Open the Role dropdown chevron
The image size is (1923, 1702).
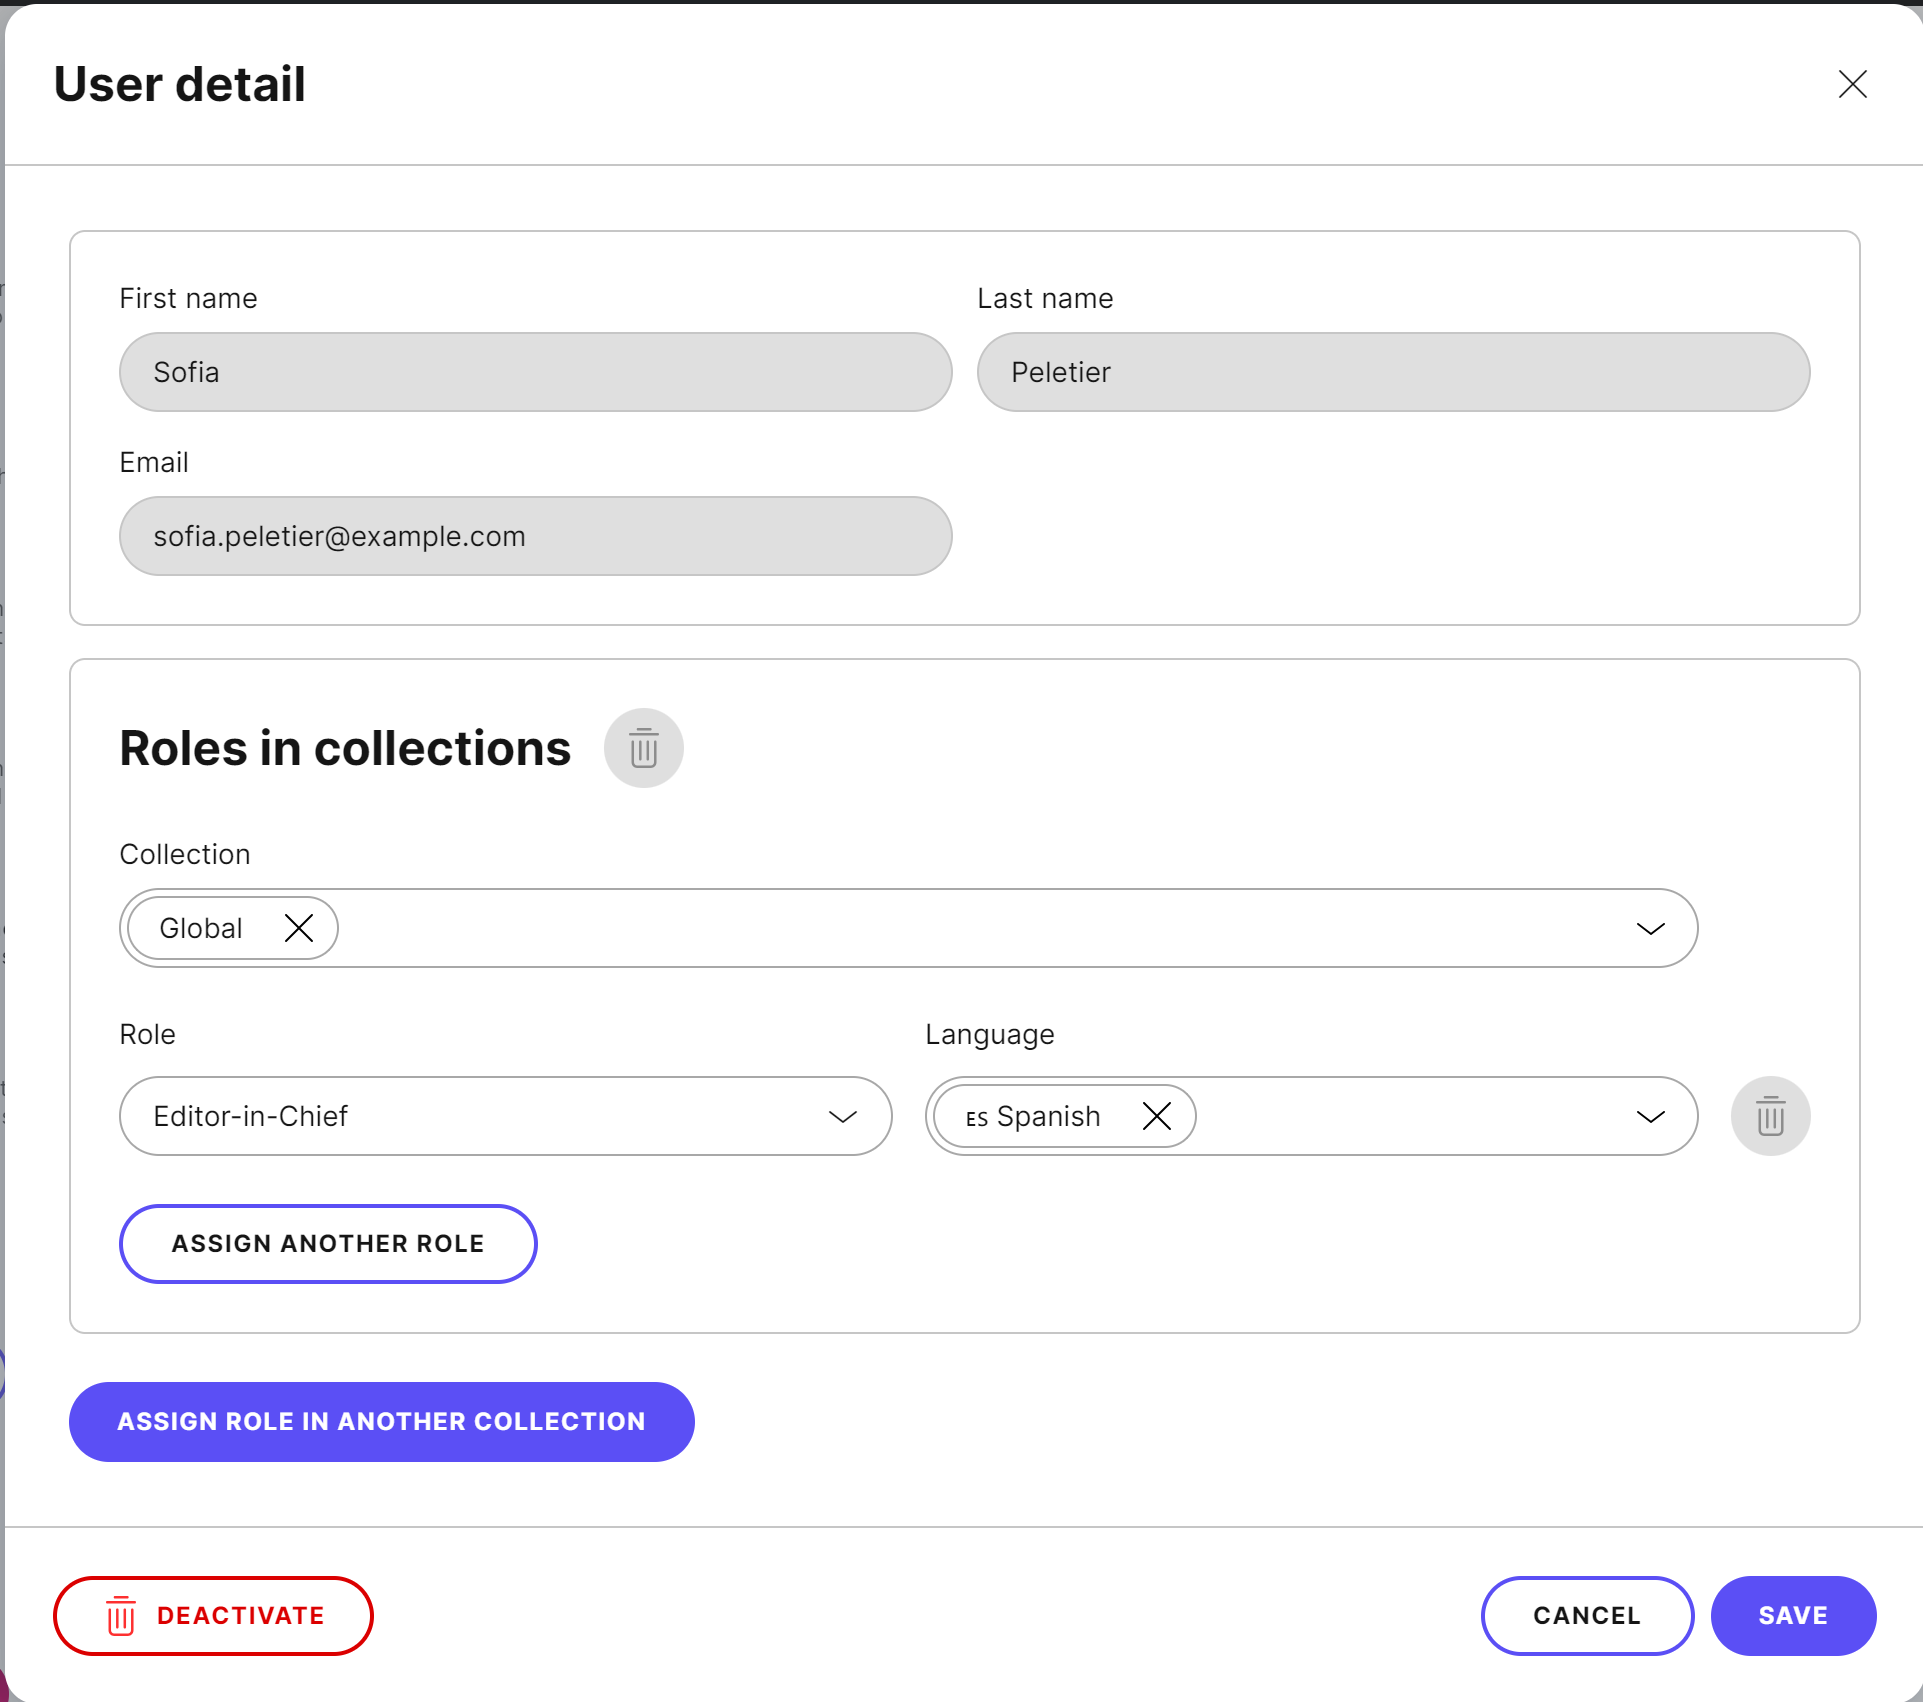coord(843,1116)
